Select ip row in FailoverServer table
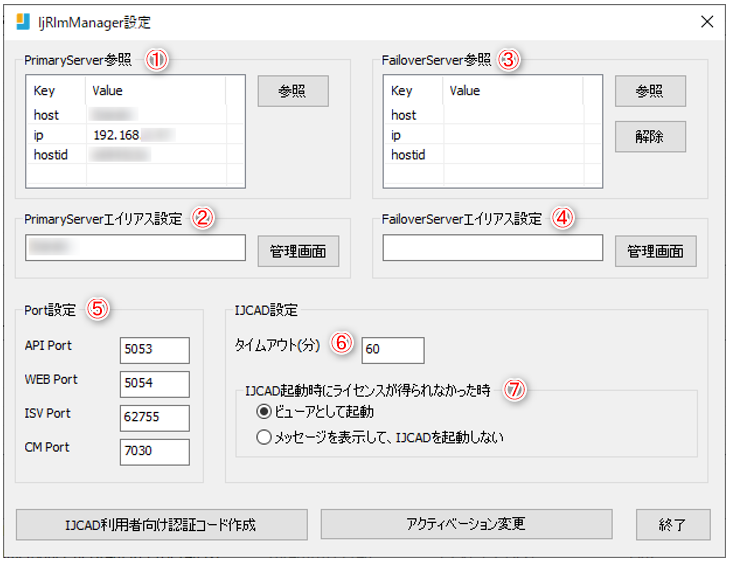Screen dimensions: 734x566 click(x=492, y=134)
